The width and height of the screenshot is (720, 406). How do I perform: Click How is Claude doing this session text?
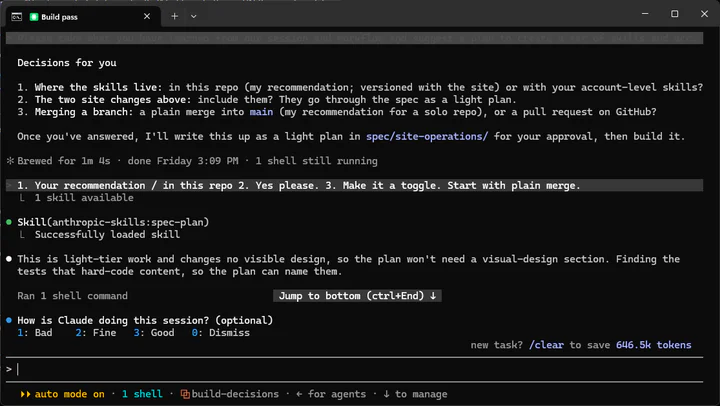pyautogui.click(x=145, y=320)
